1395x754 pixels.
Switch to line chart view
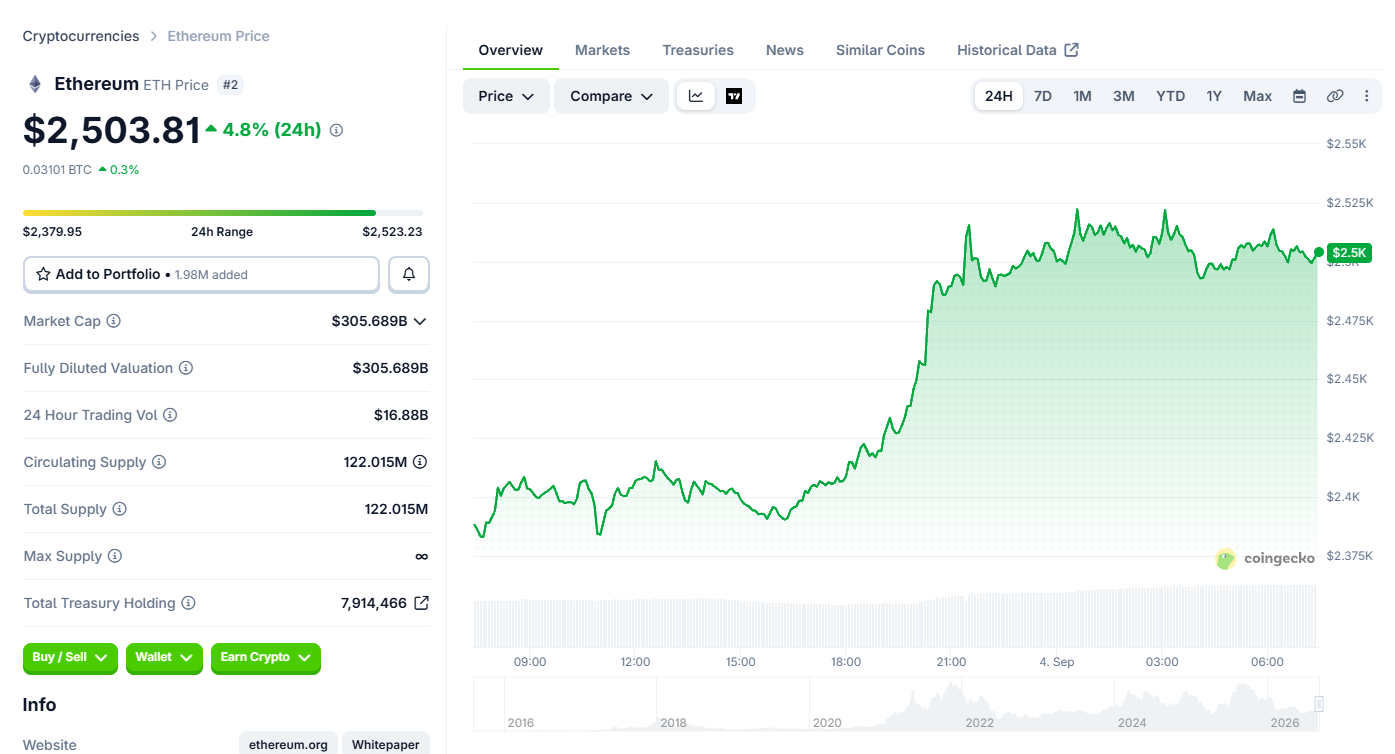(696, 96)
